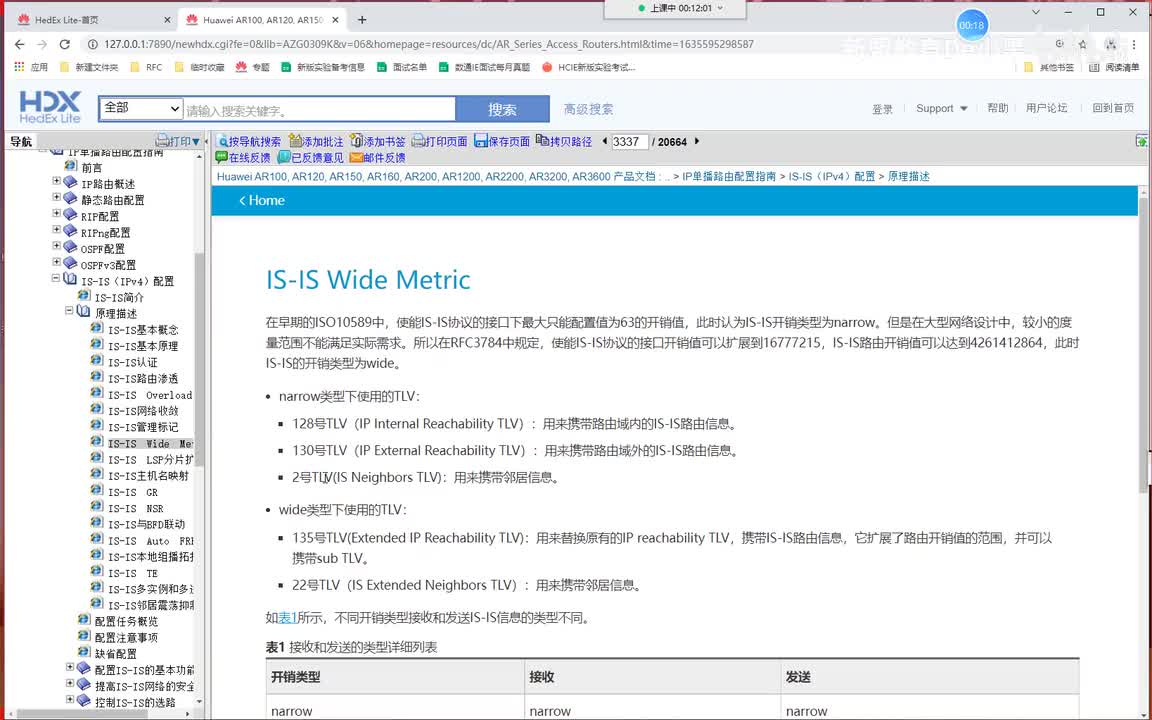Switch to Huawei AR100 browser tab
This screenshot has width=1152, height=720.
(x=262, y=20)
